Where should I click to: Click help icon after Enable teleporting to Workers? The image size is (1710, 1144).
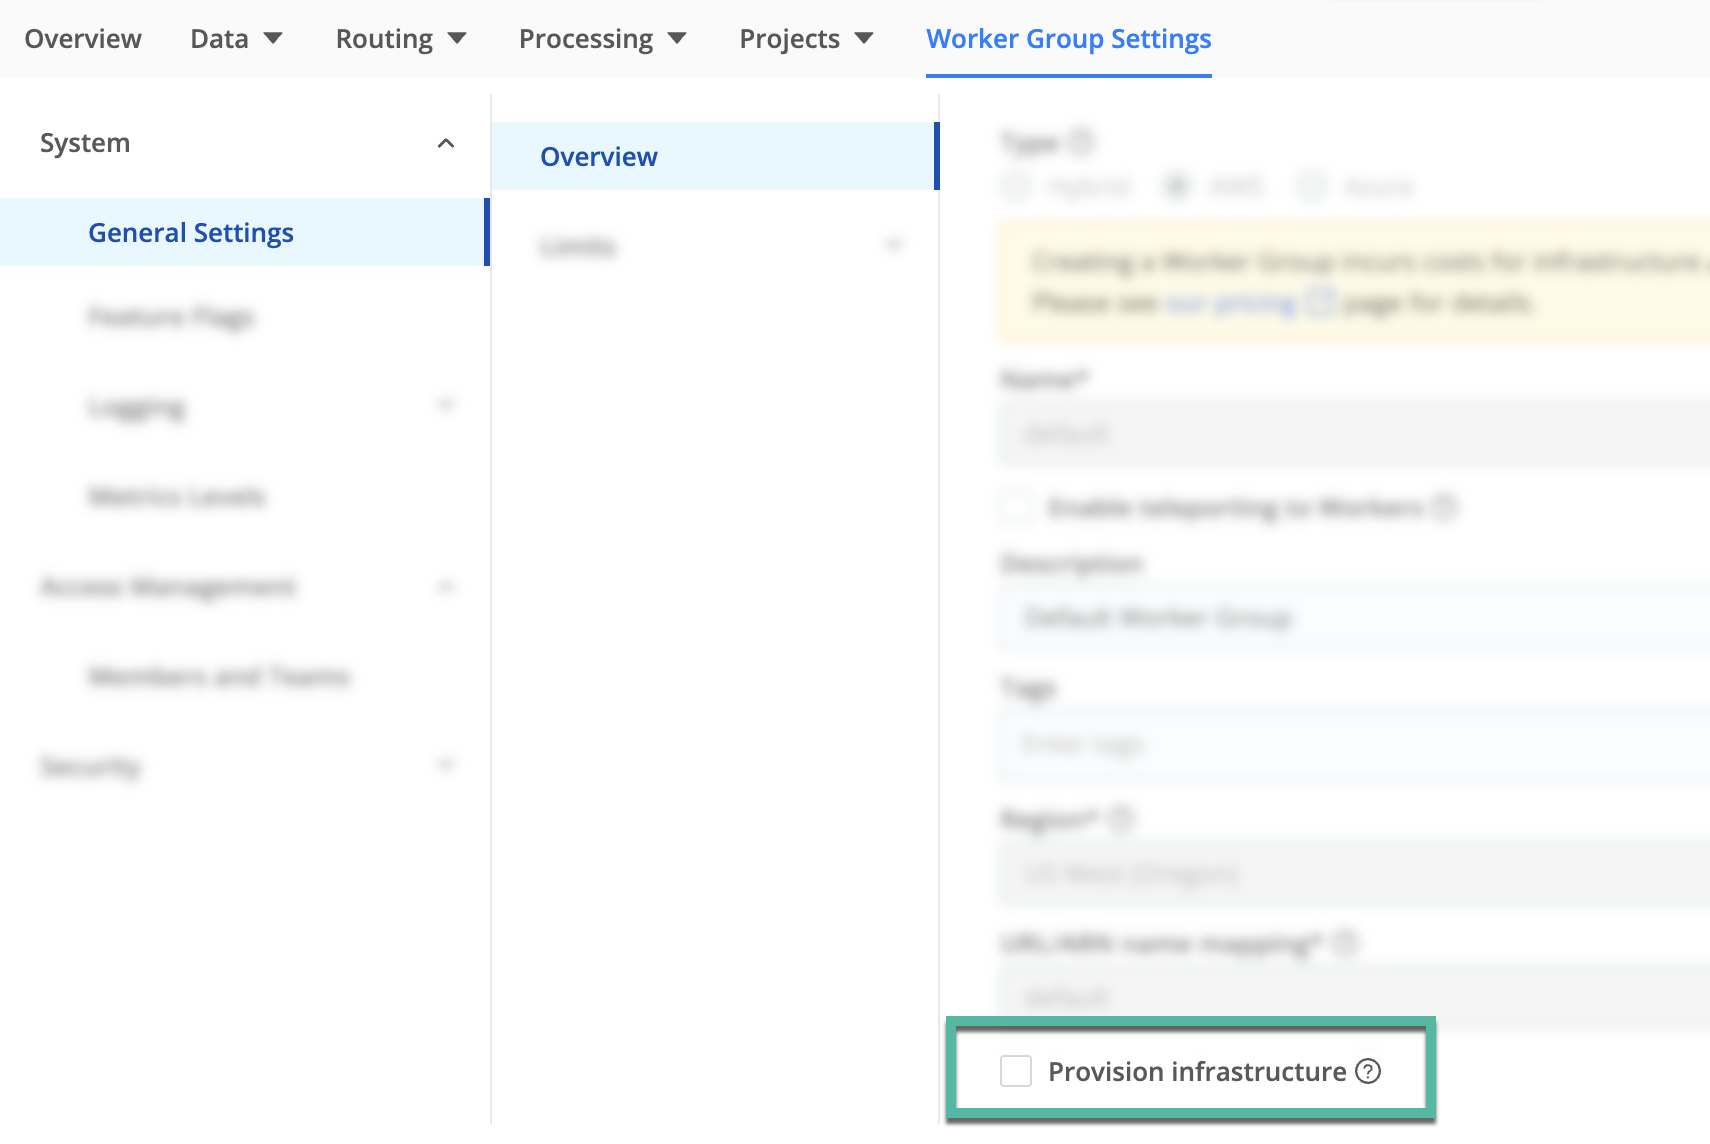pyautogui.click(x=1444, y=507)
